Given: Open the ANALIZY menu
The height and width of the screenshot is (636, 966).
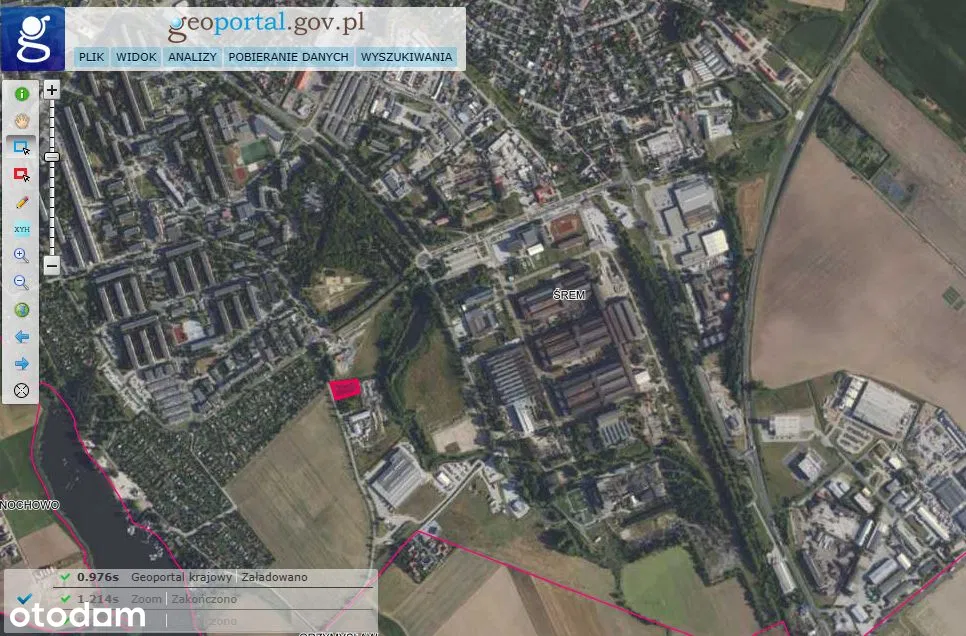Looking at the screenshot, I should [x=192, y=57].
